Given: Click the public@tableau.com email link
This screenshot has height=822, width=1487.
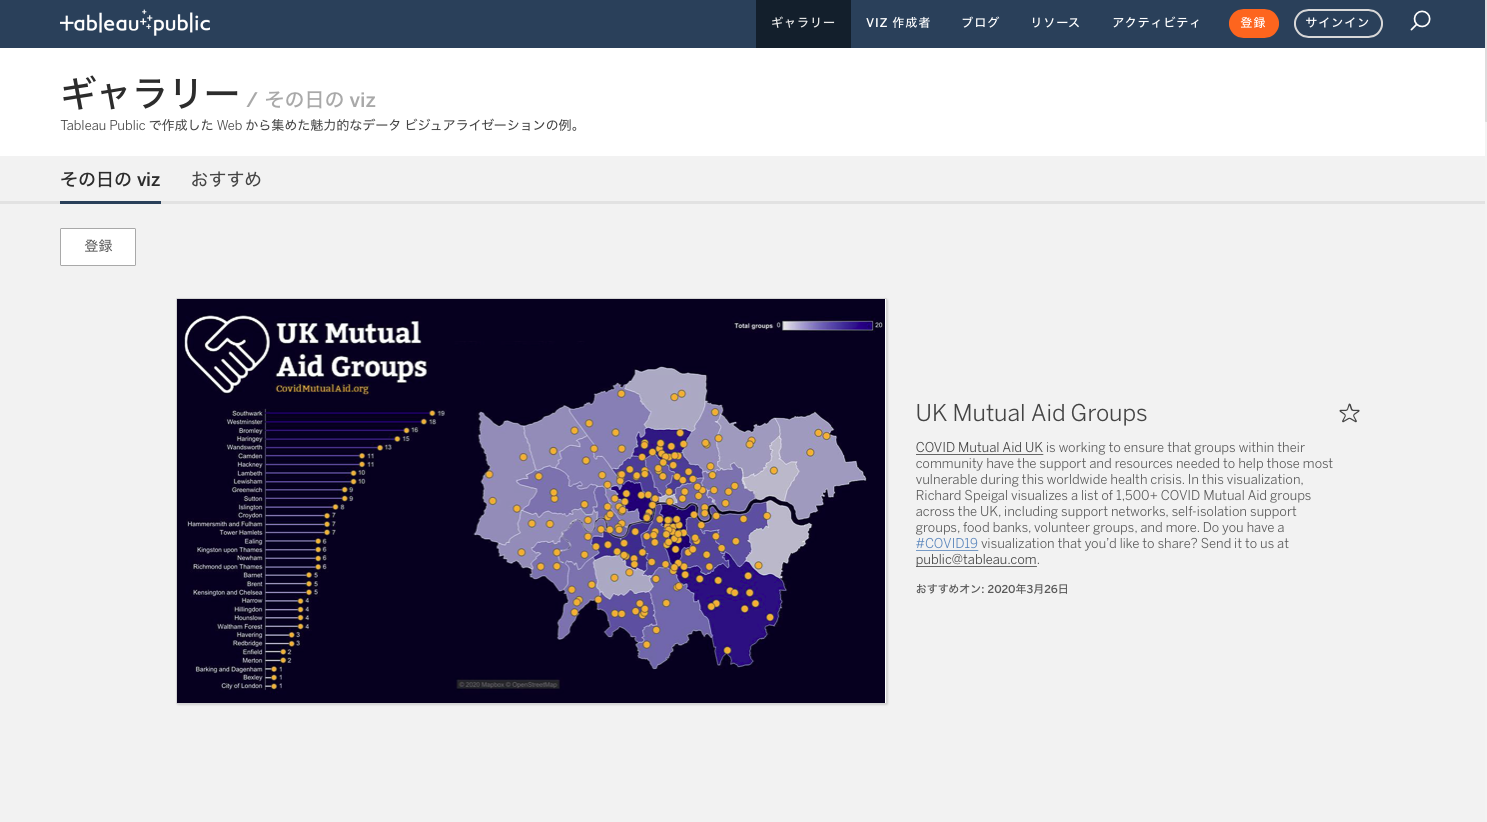Looking at the screenshot, I should [x=976, y=560].
